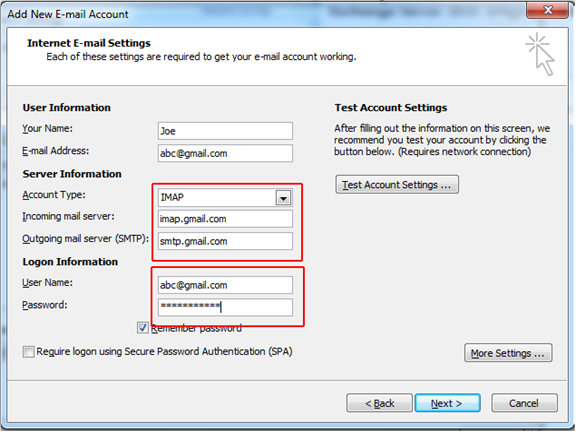Focus the E-mail Address input field

click(225, 153)
